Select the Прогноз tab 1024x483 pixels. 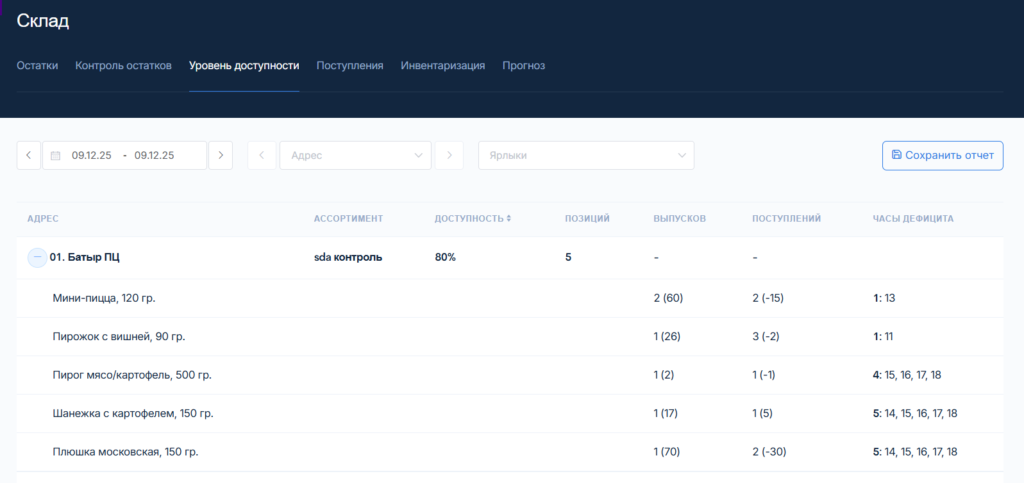523,66
